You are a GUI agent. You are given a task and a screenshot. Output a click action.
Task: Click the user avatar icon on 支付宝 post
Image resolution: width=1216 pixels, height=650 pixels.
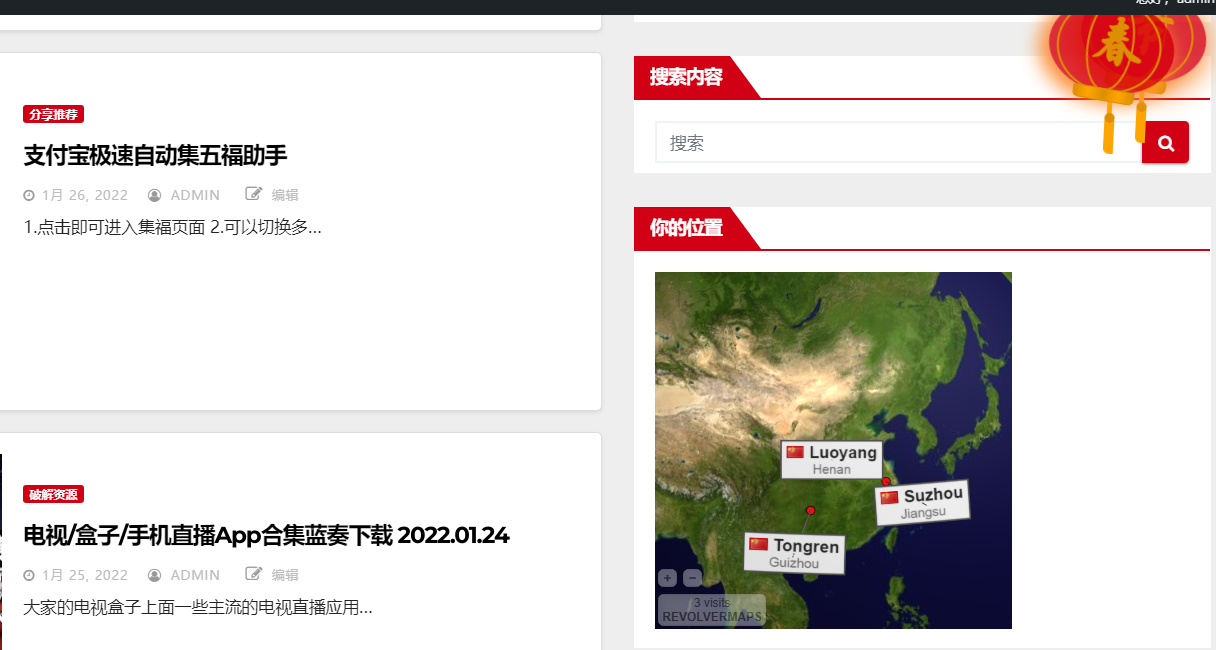point(155,195)
